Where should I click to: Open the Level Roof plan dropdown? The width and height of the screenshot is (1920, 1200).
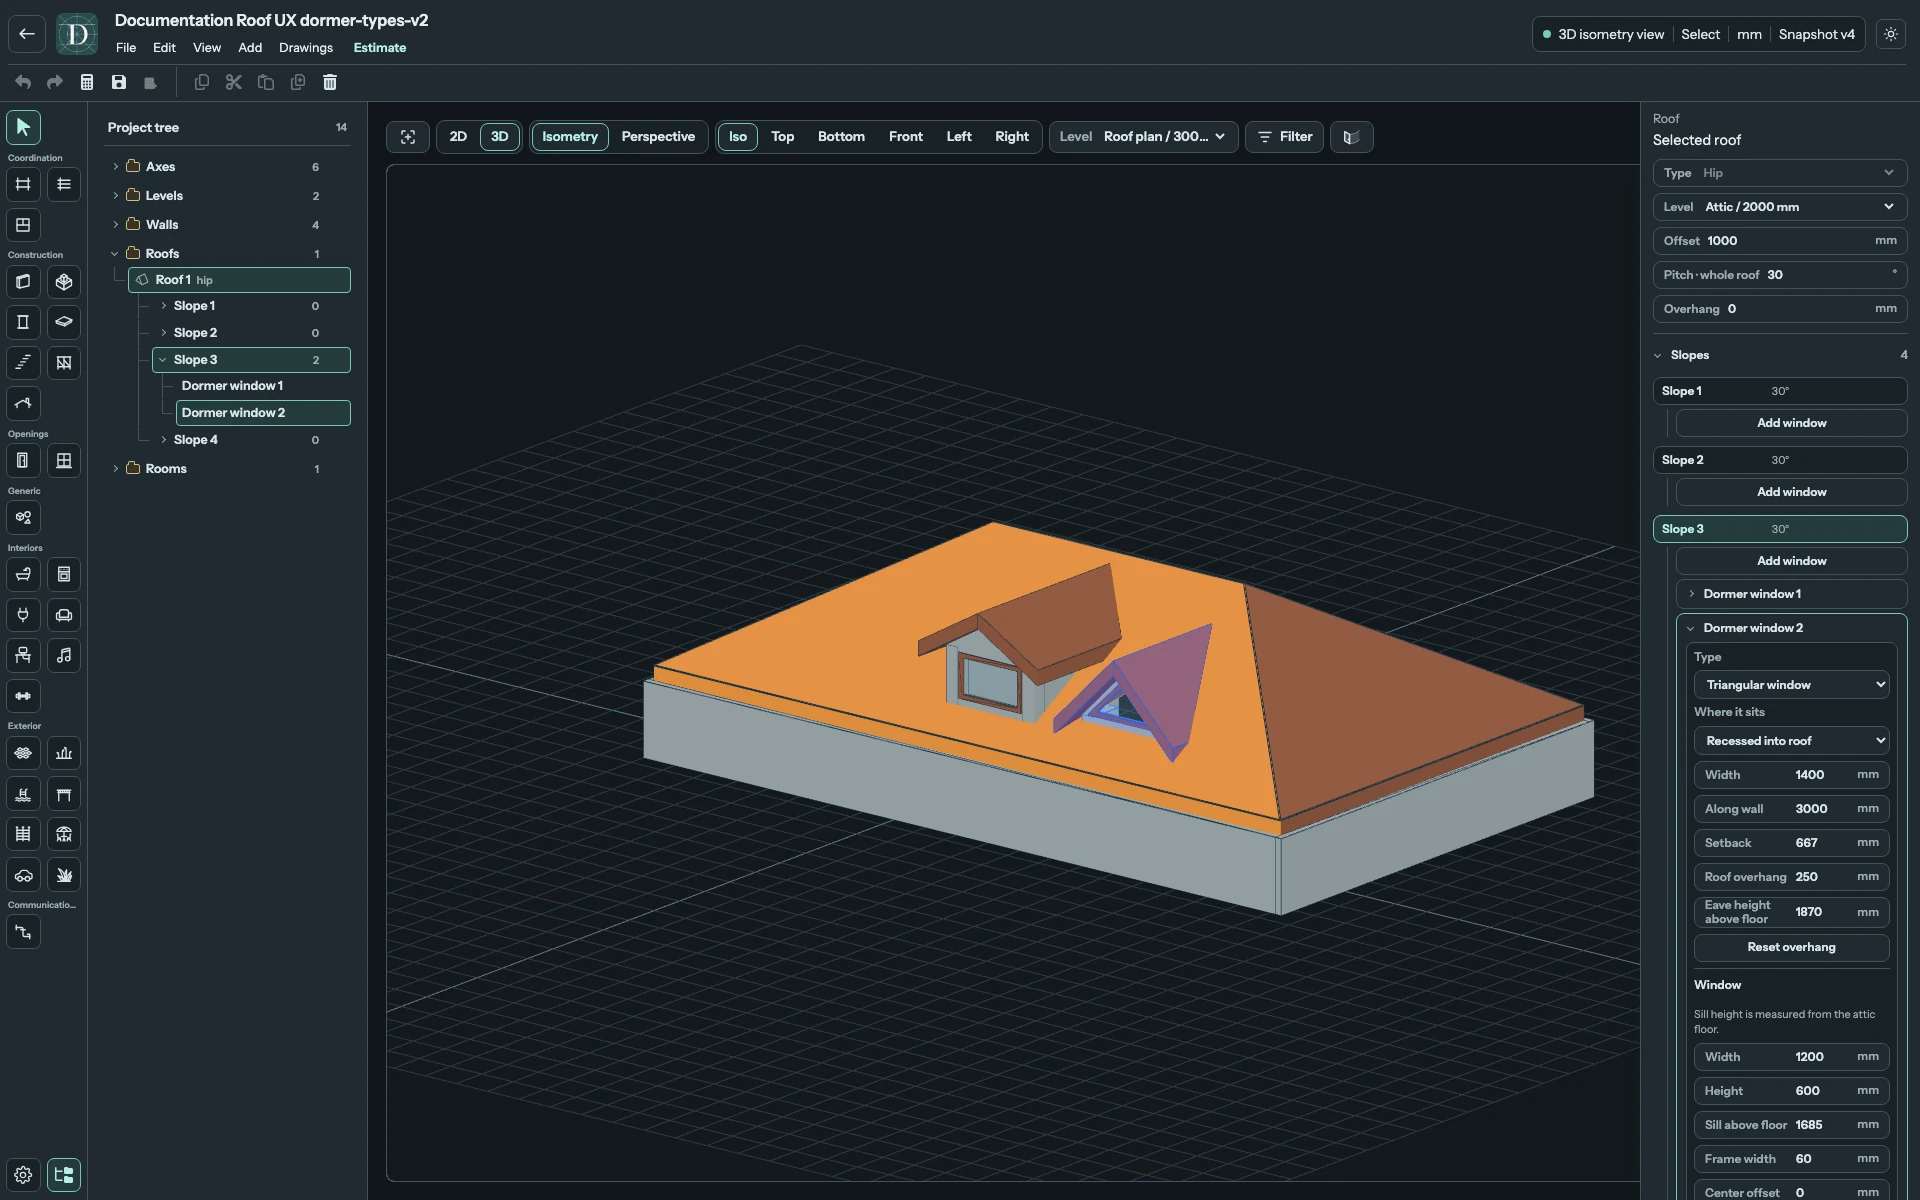(1144, 137)
